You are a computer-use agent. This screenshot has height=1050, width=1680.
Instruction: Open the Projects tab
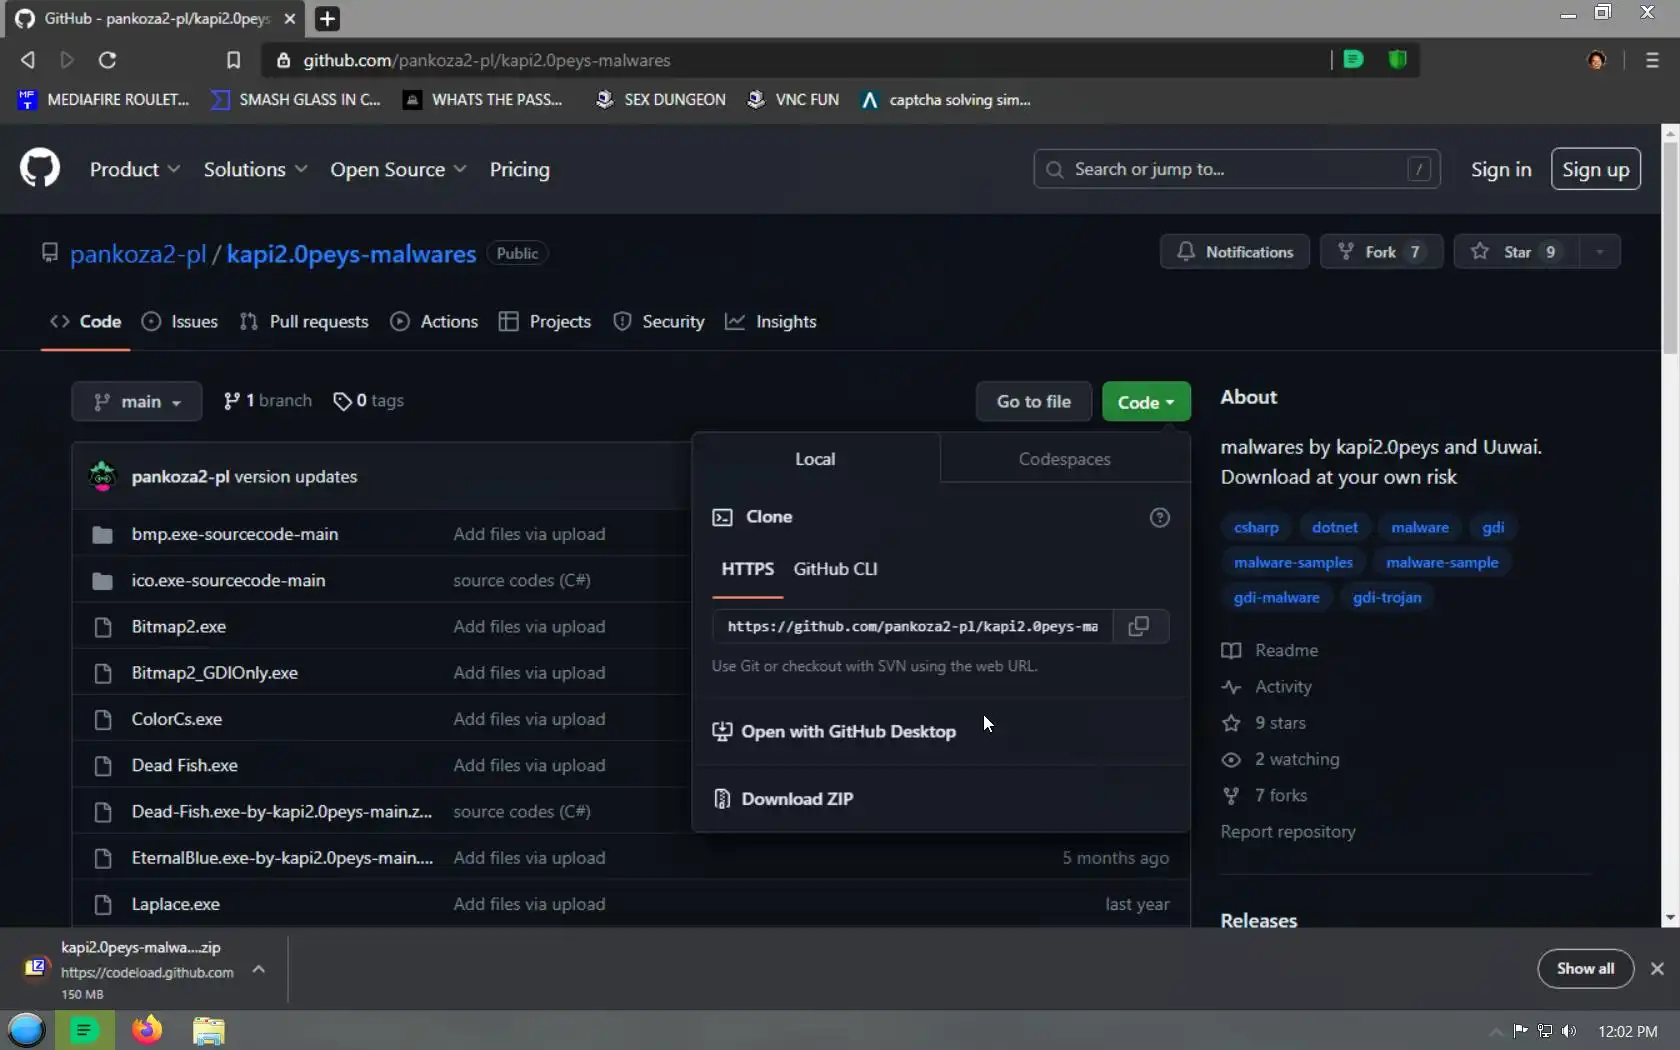click(x=545, y=321)
